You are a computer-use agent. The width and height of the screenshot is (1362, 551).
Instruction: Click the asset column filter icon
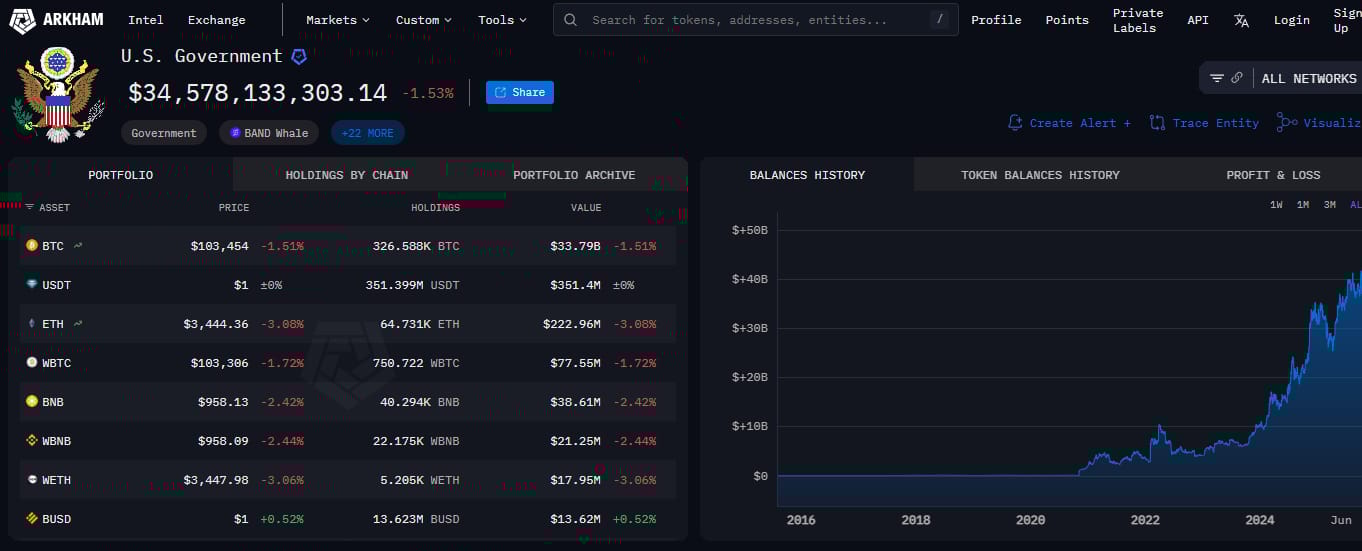point(29,207)
